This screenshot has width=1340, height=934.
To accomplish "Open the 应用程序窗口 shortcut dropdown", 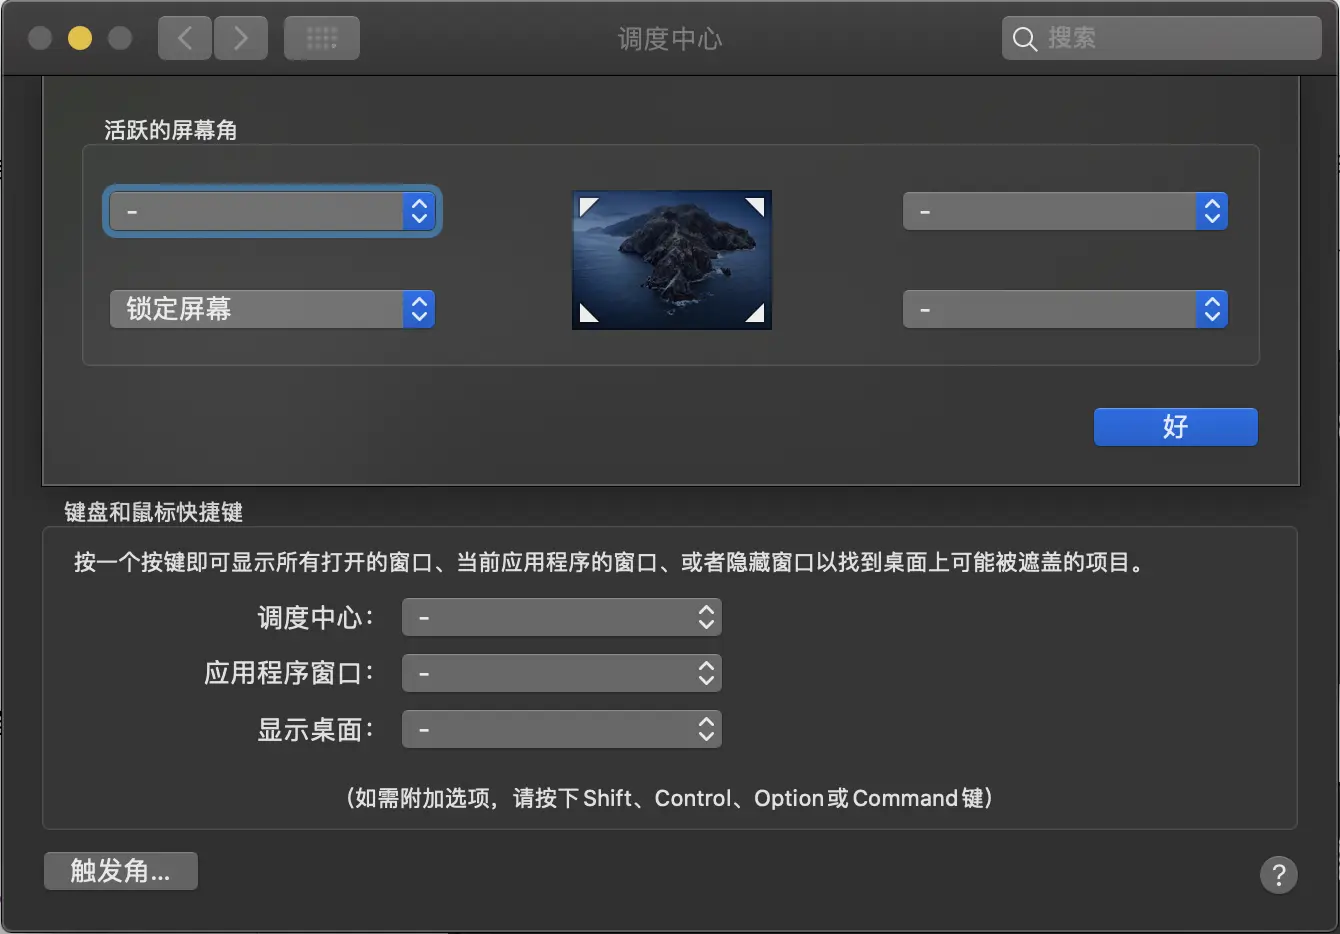I will 561,674.
